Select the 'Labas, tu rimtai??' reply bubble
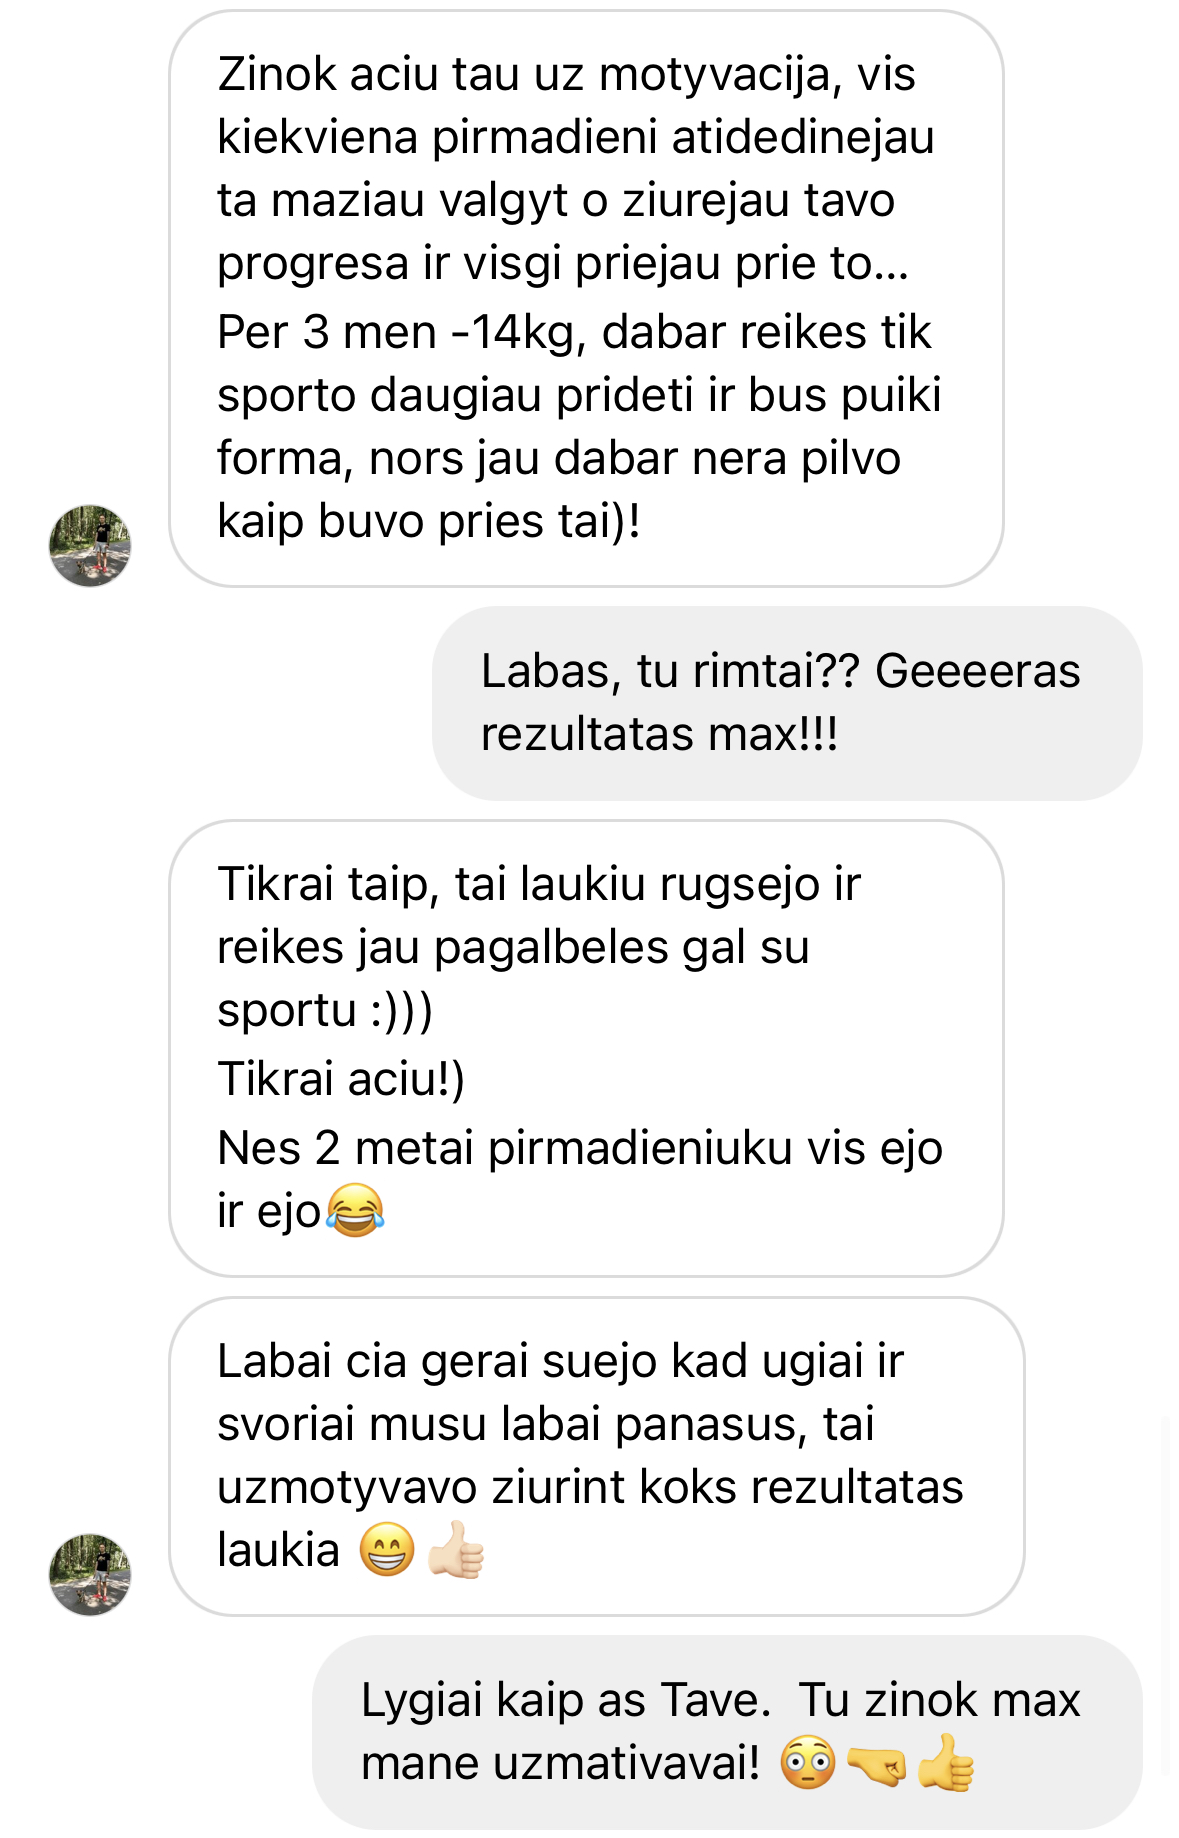 tap(787, 703)
